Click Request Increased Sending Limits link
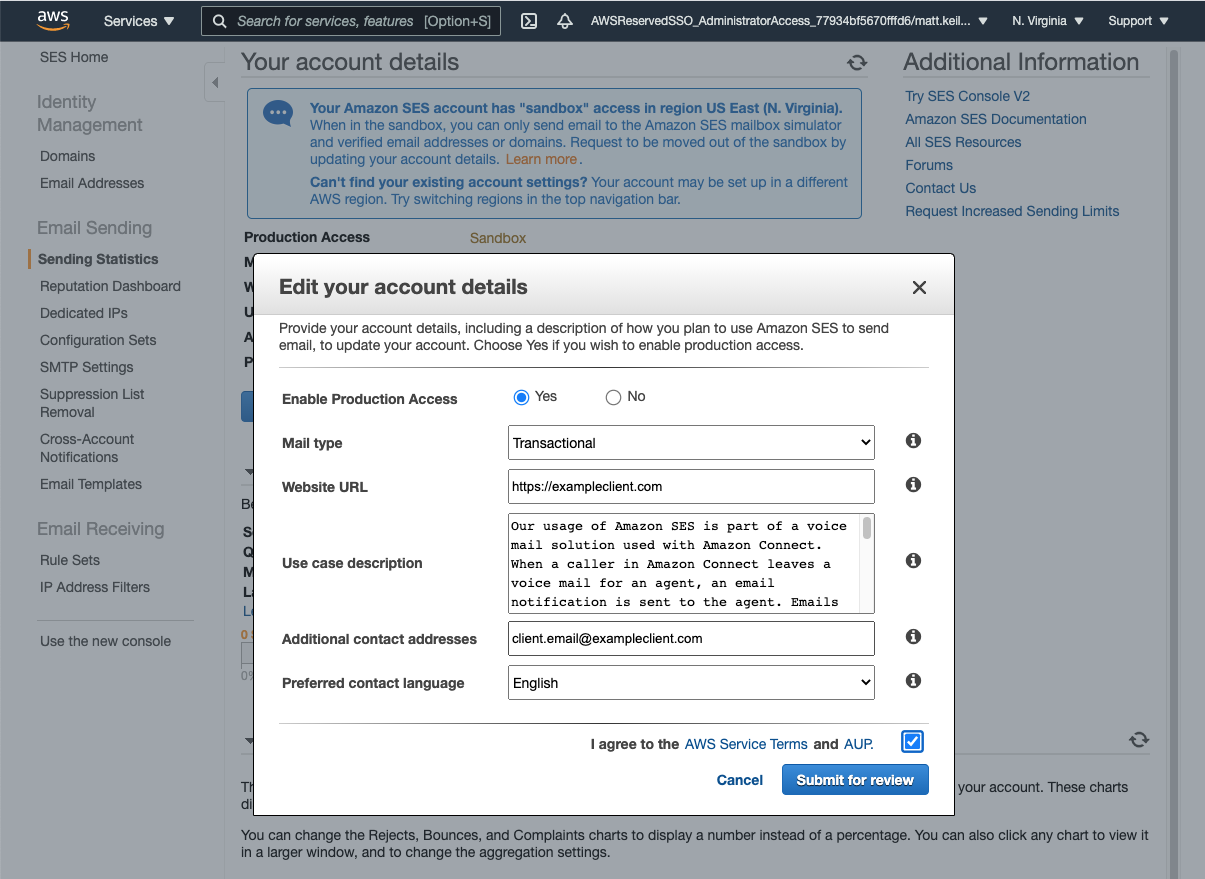The width and height of the screenshot is (1205, 879). pos(1012,211)
